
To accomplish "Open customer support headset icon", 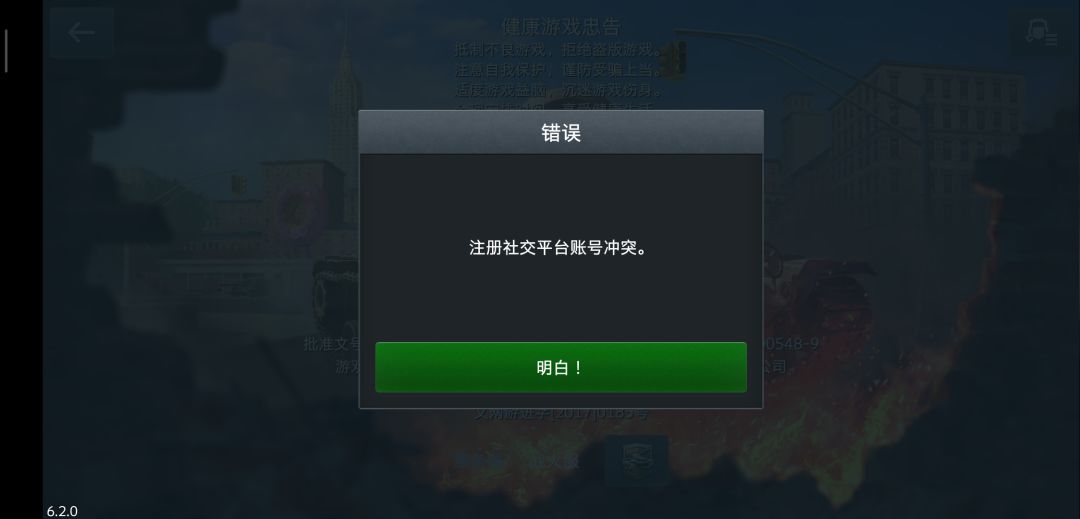I will click(1041, 32).
